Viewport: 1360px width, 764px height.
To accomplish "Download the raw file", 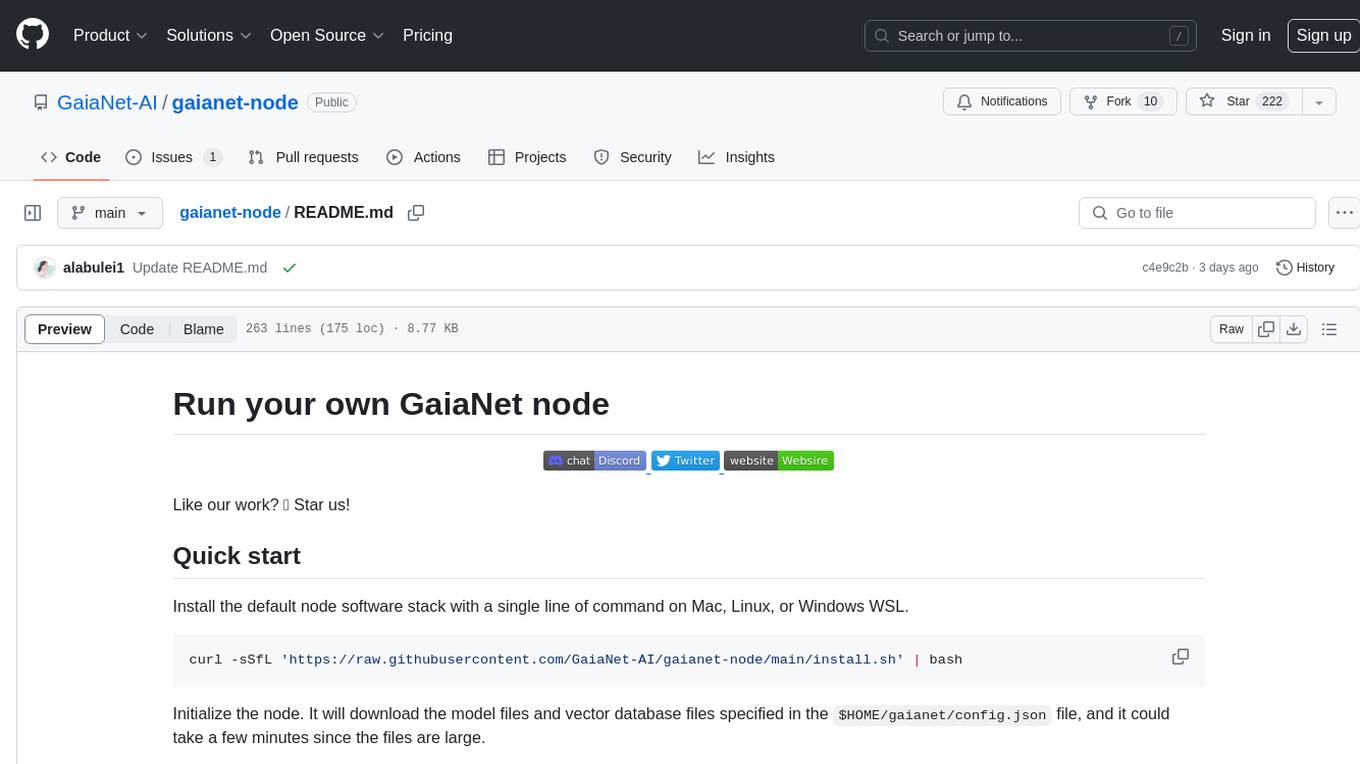I will tap(1294, 329).
